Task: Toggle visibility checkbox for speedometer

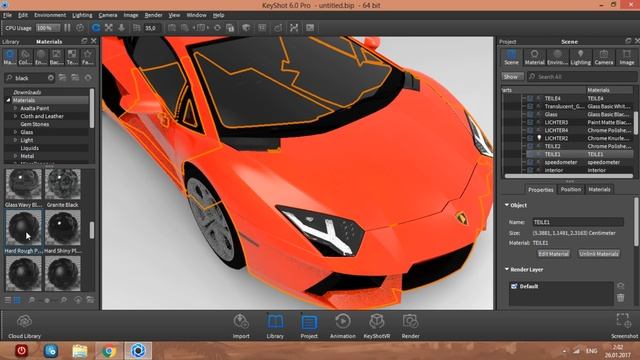Action: [x=530, y=162]
